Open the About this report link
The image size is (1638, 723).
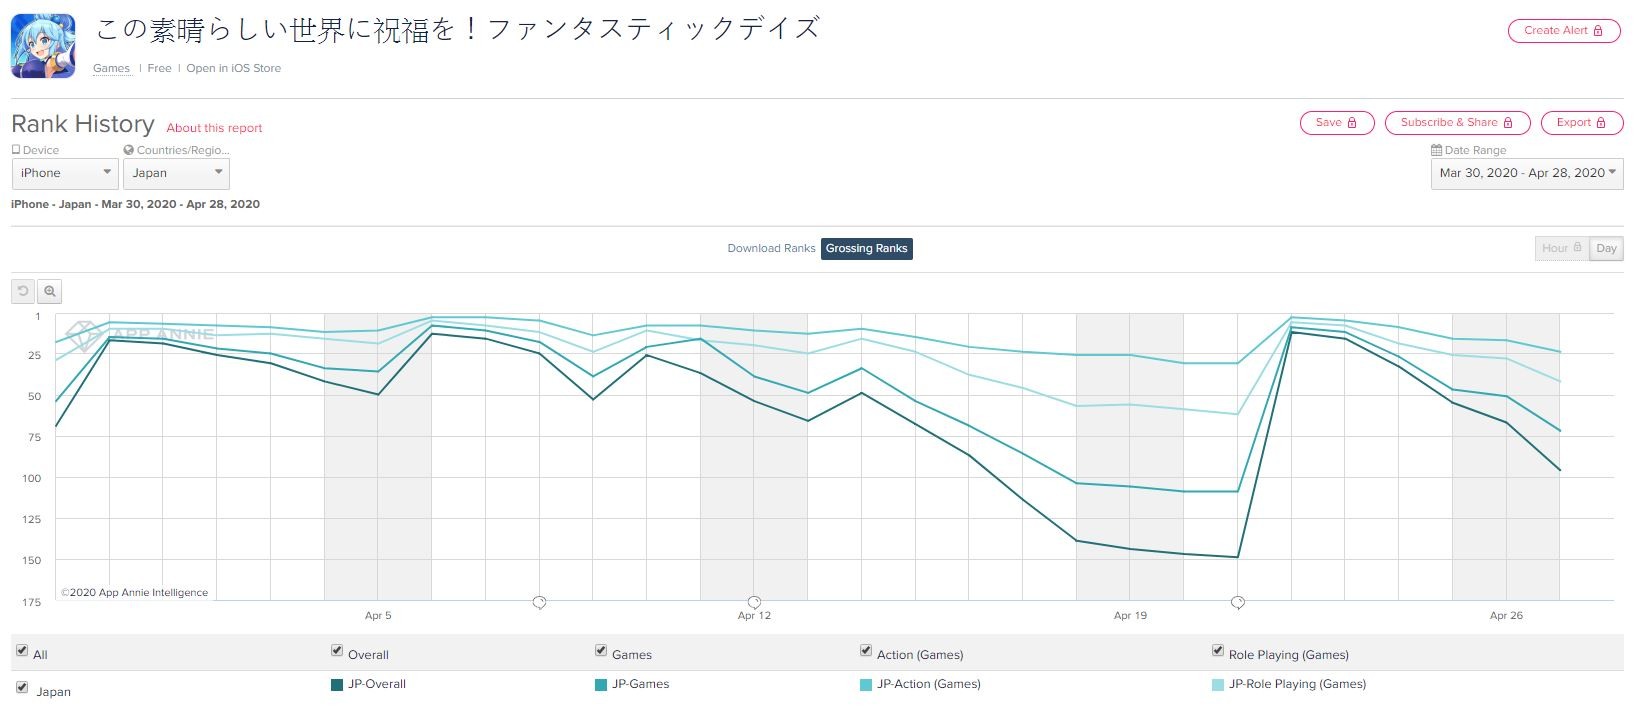tap(214, 128)
